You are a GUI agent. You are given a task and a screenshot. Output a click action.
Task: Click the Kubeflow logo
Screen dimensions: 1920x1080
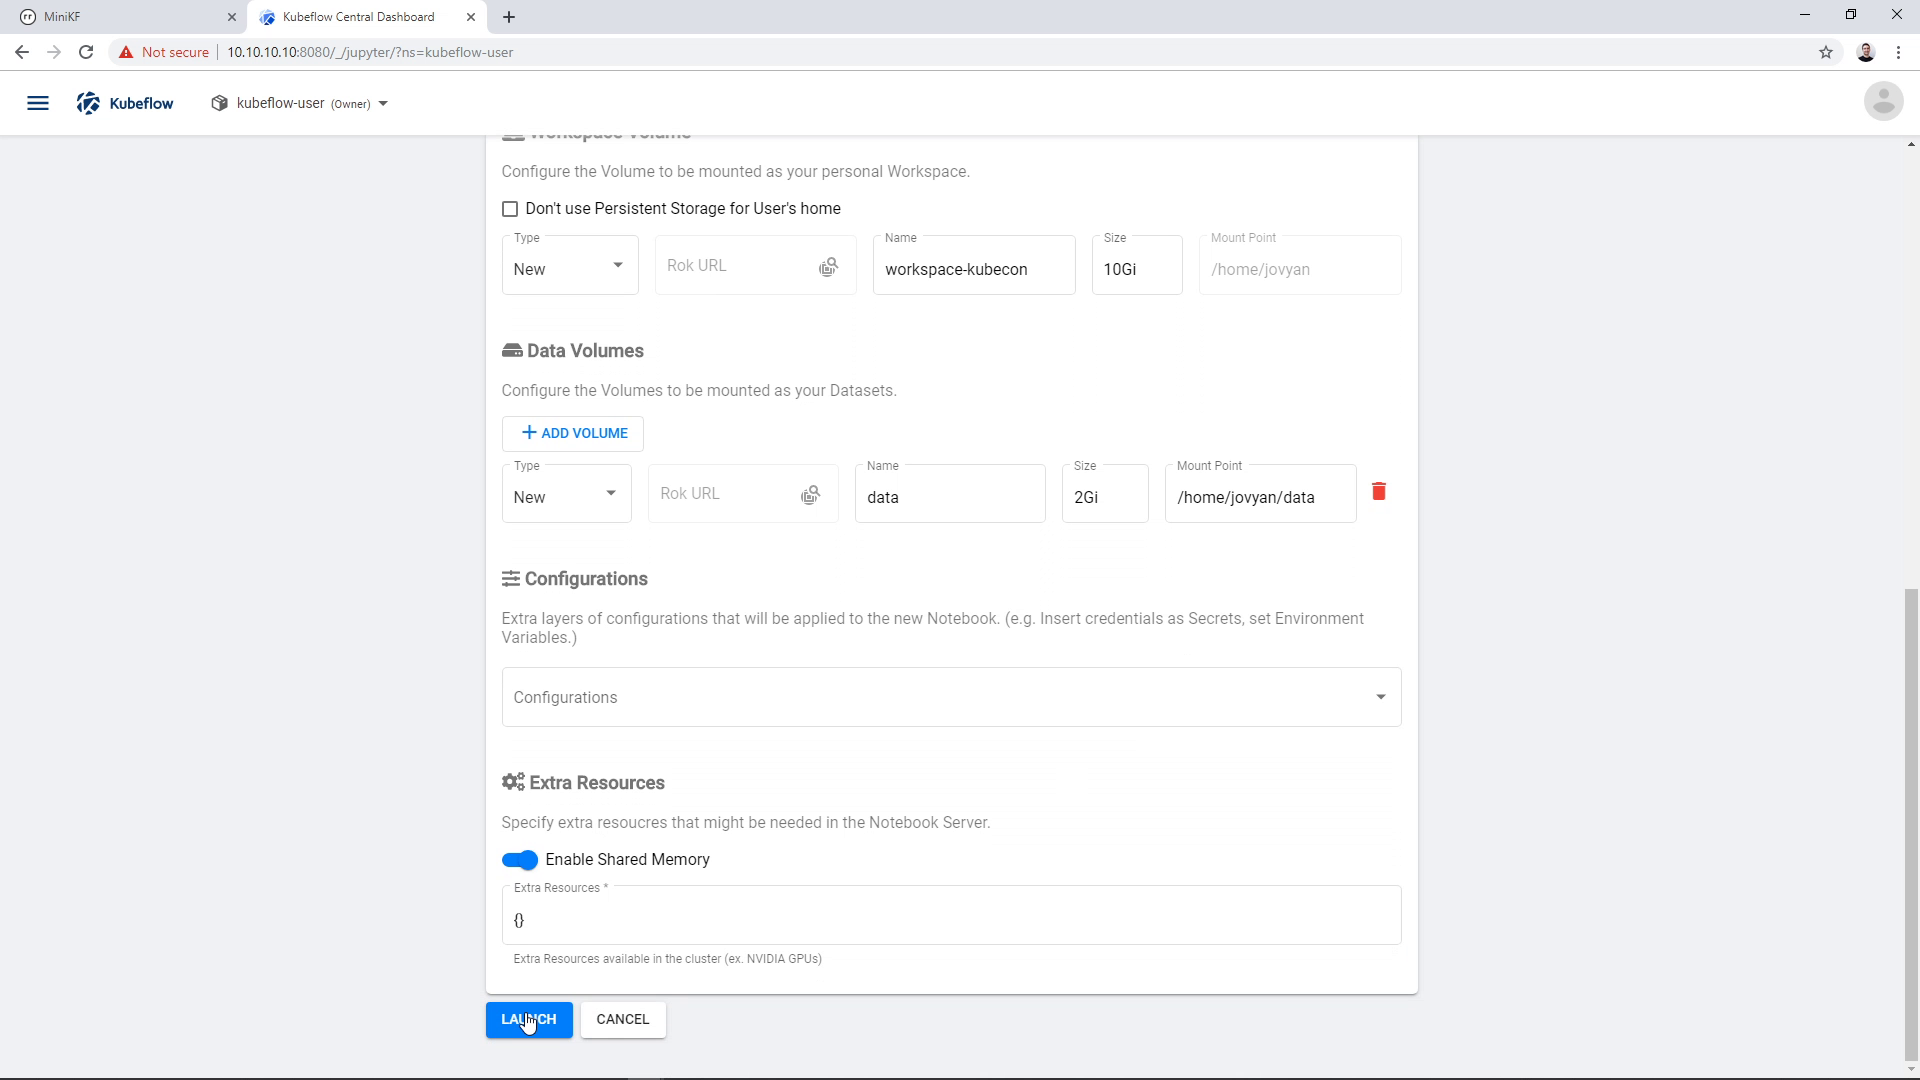pyautogui.click(x=125, y=103)
